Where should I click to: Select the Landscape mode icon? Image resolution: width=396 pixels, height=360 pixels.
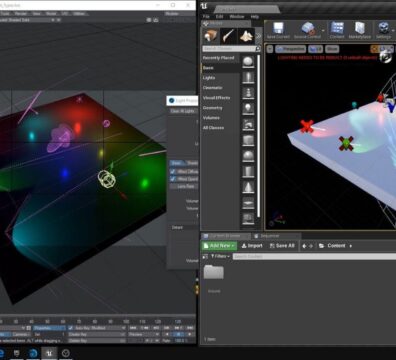click(246, 35)
